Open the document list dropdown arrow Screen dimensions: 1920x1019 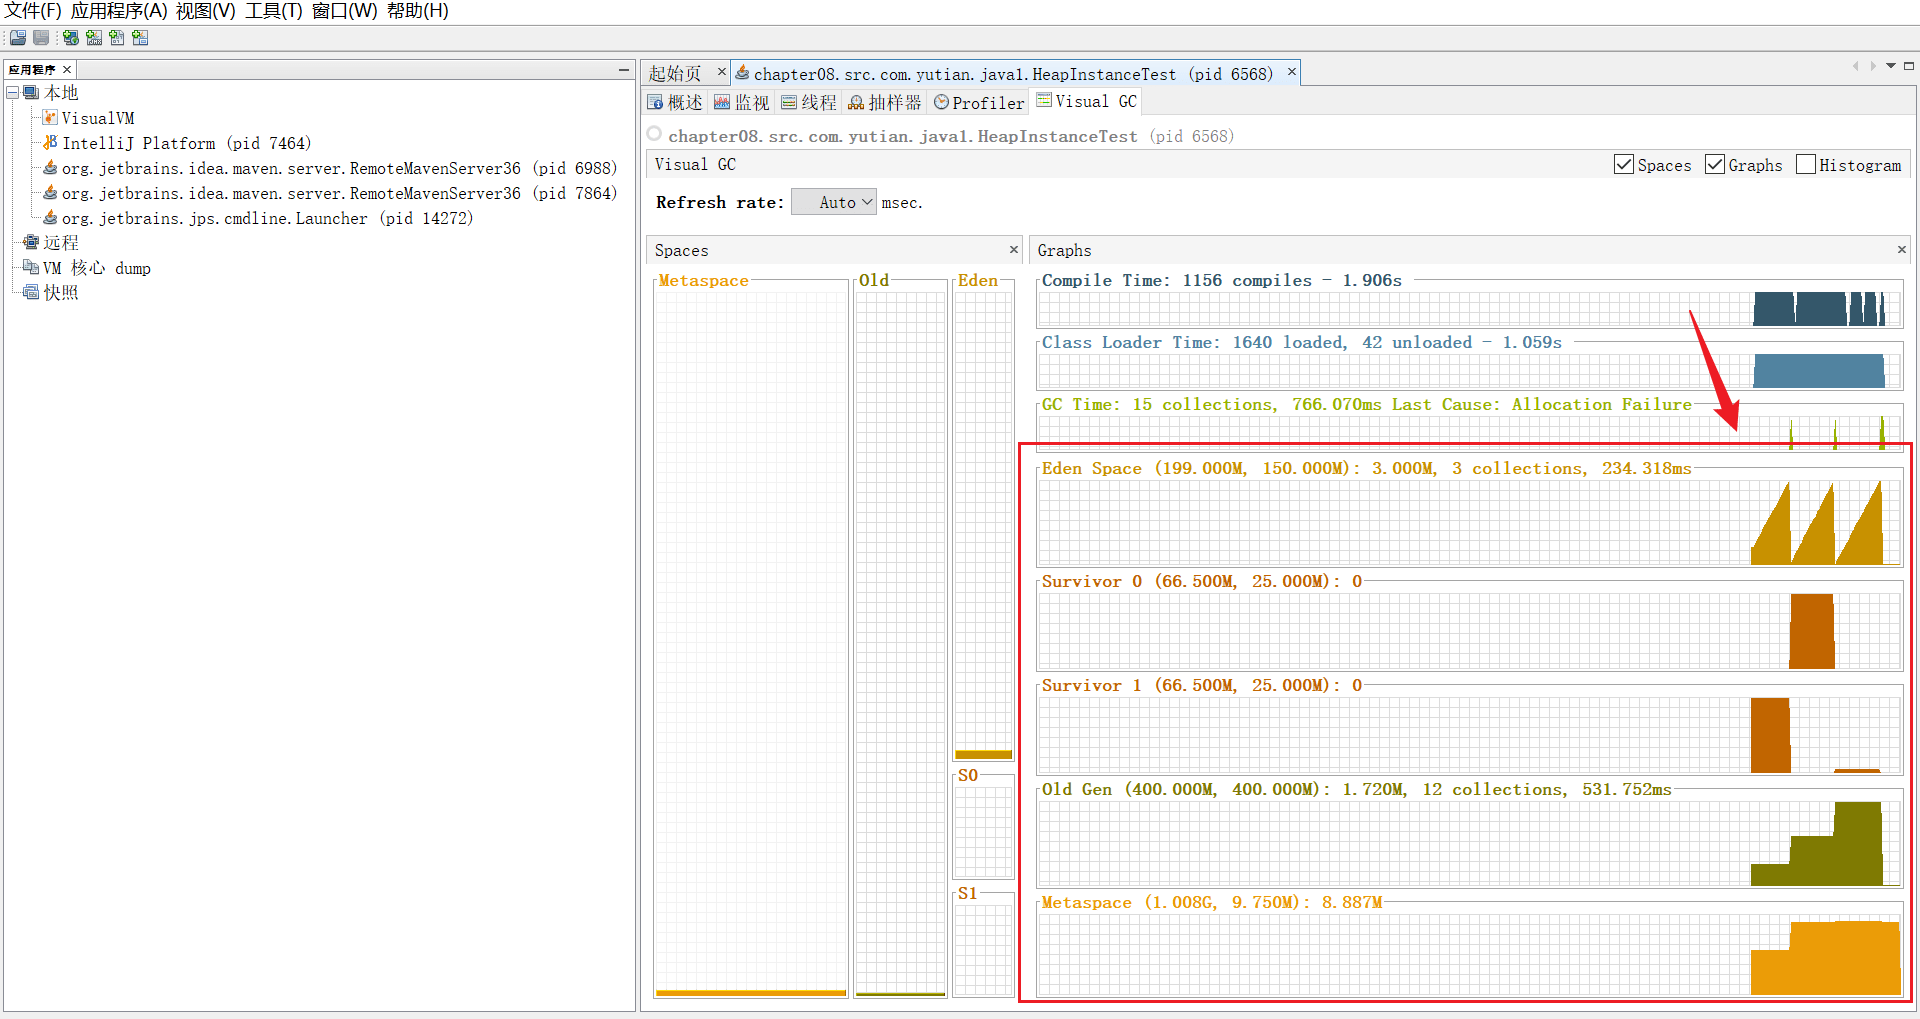1891,66
